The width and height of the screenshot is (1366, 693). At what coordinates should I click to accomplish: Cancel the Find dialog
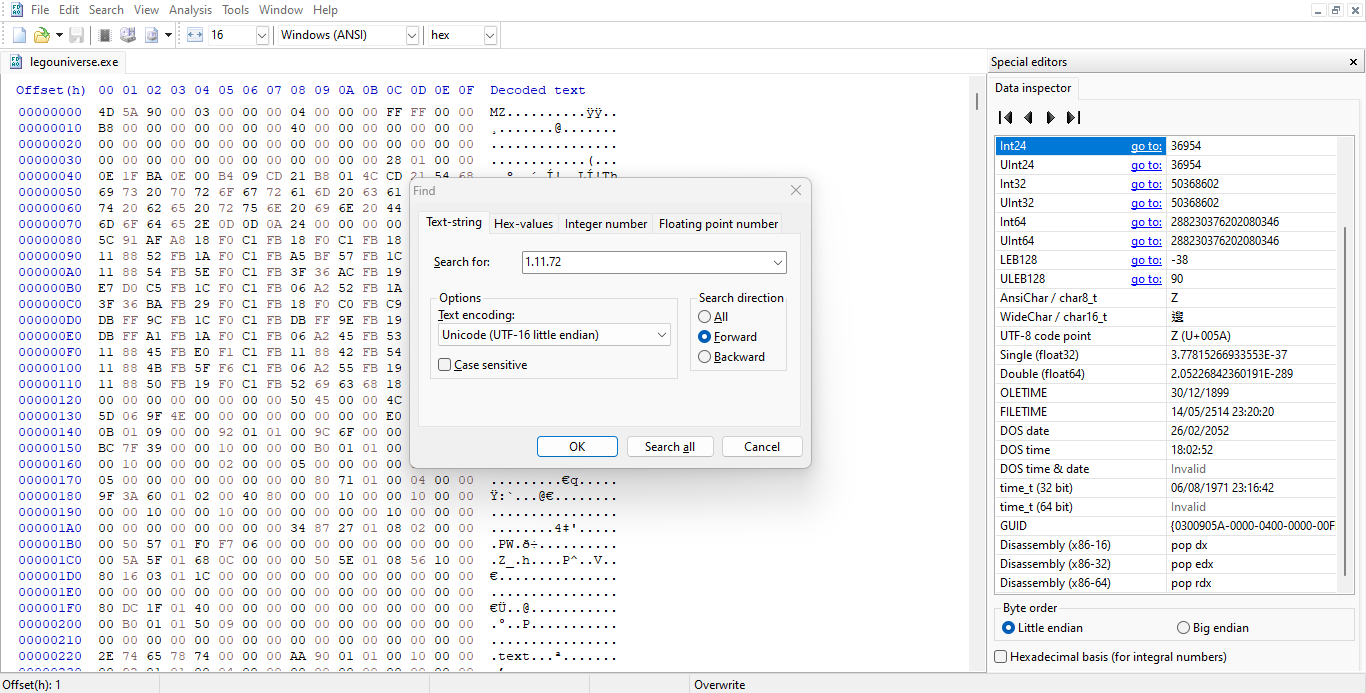point(762,447)
